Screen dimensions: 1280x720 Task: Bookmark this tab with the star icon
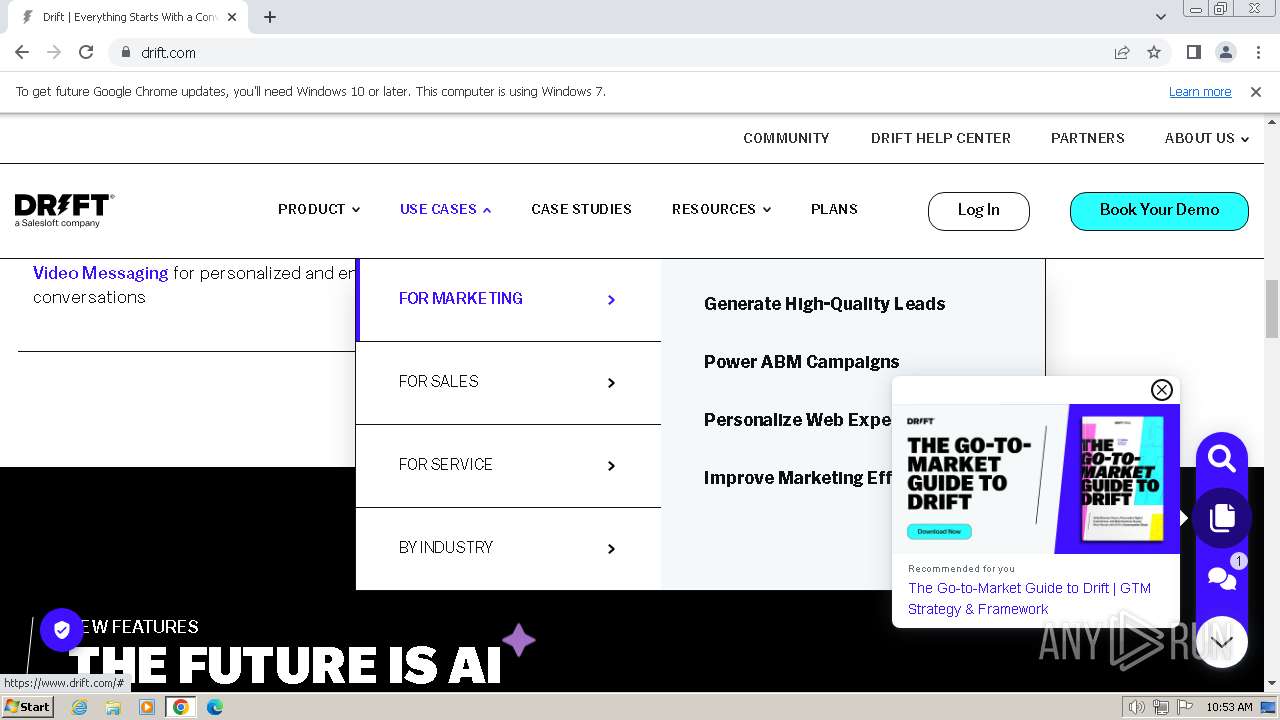[1154, 52]
